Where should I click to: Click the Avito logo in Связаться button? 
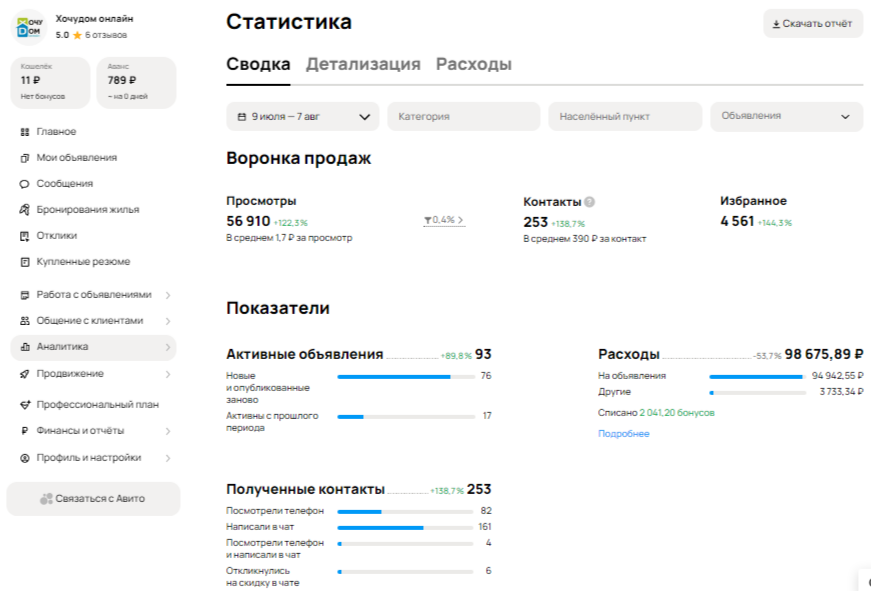click(46, 499)
